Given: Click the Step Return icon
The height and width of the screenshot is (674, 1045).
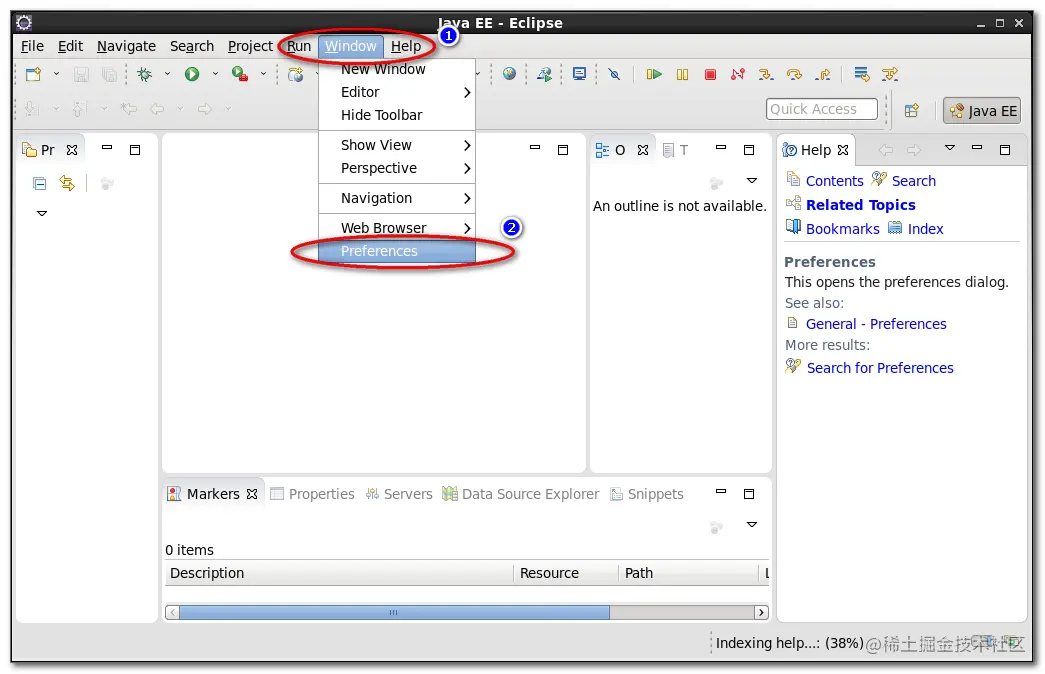Looking at the screenshot, I should [823, 74].
